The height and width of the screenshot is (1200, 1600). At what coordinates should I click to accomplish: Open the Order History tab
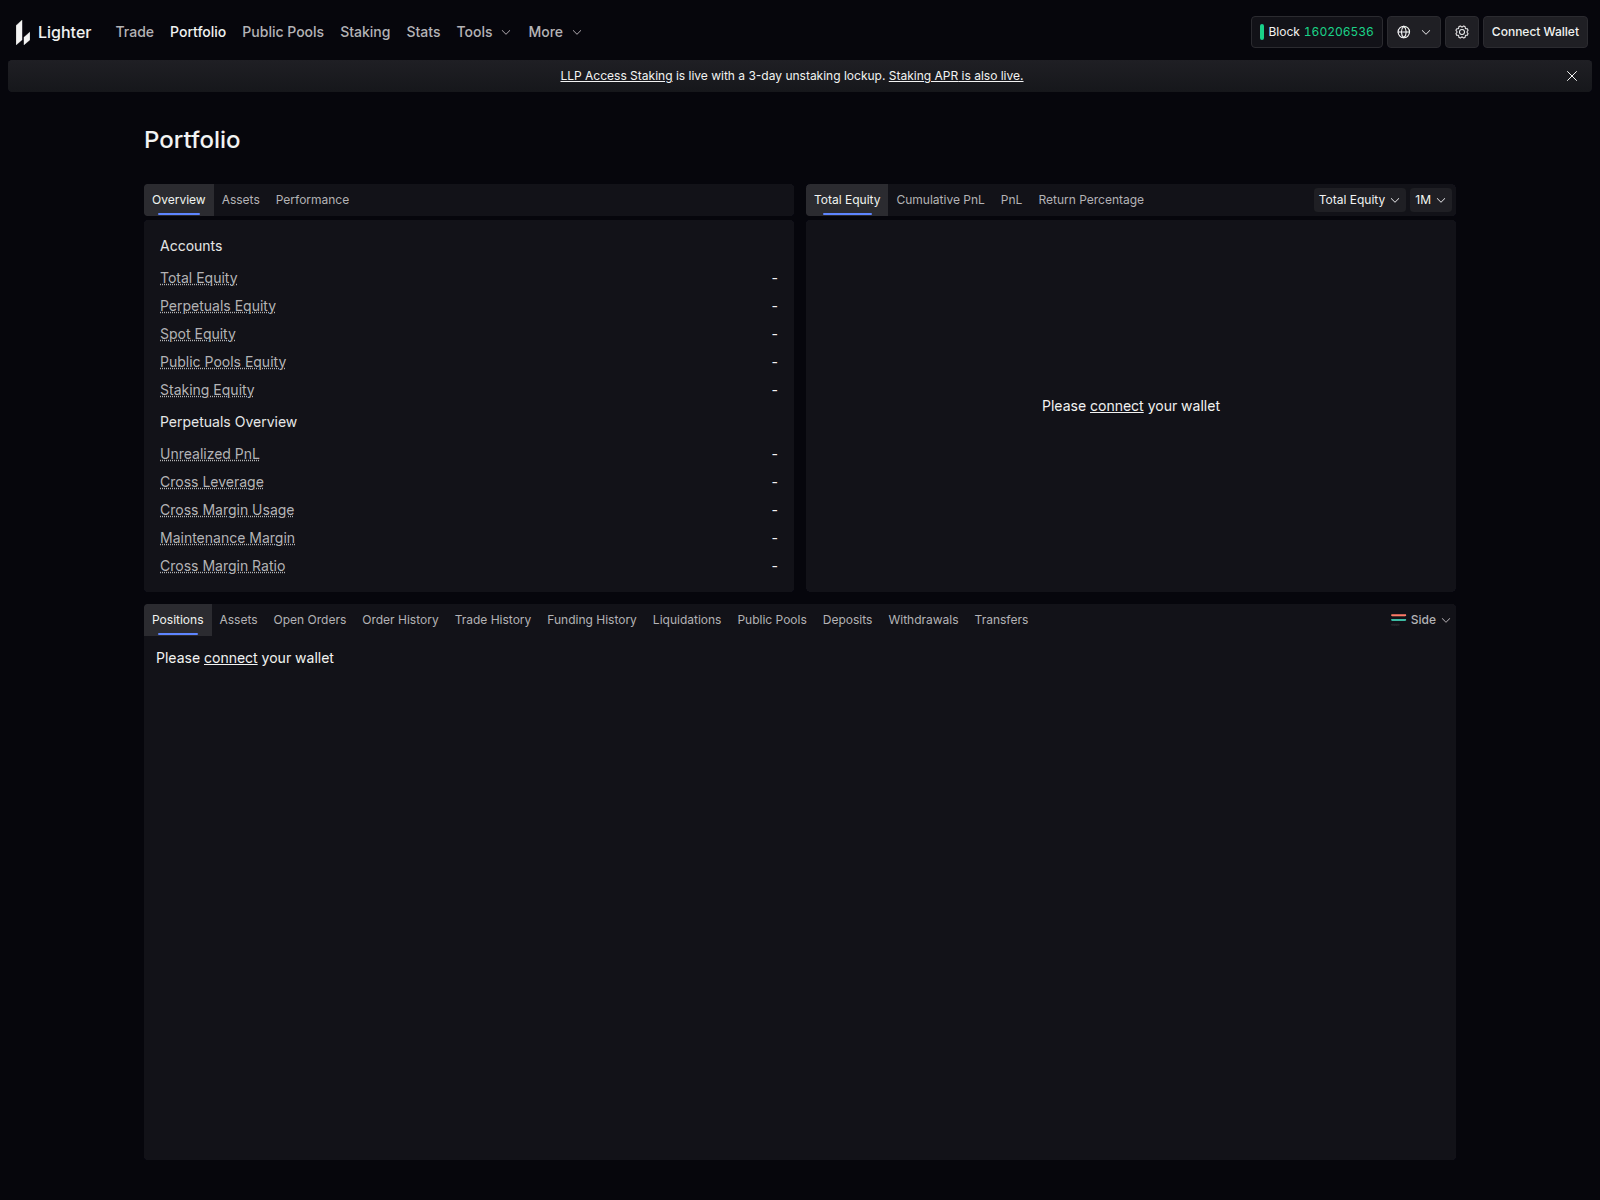(400, 620)
